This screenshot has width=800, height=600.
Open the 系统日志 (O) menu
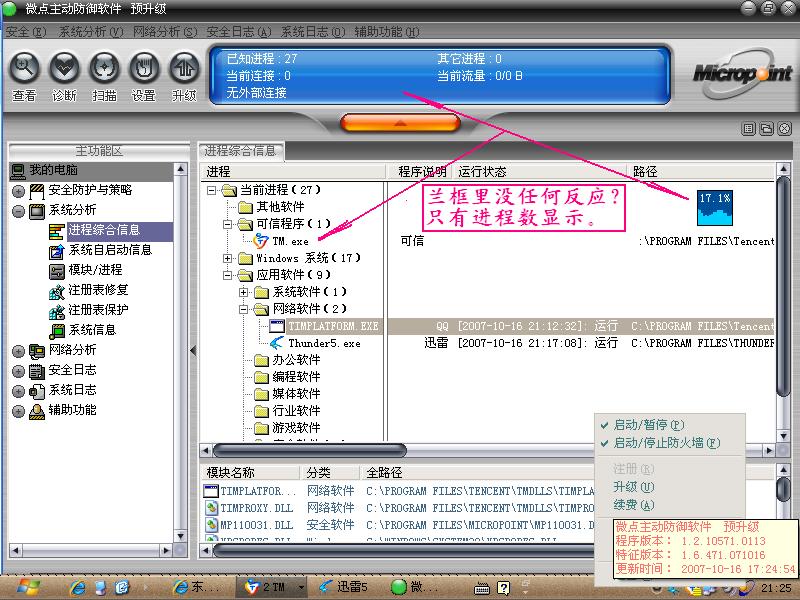313,32
